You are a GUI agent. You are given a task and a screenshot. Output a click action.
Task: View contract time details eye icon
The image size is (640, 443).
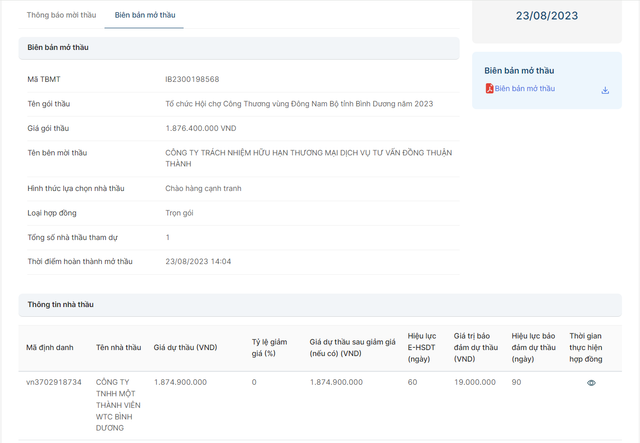[x=591, y=383]
